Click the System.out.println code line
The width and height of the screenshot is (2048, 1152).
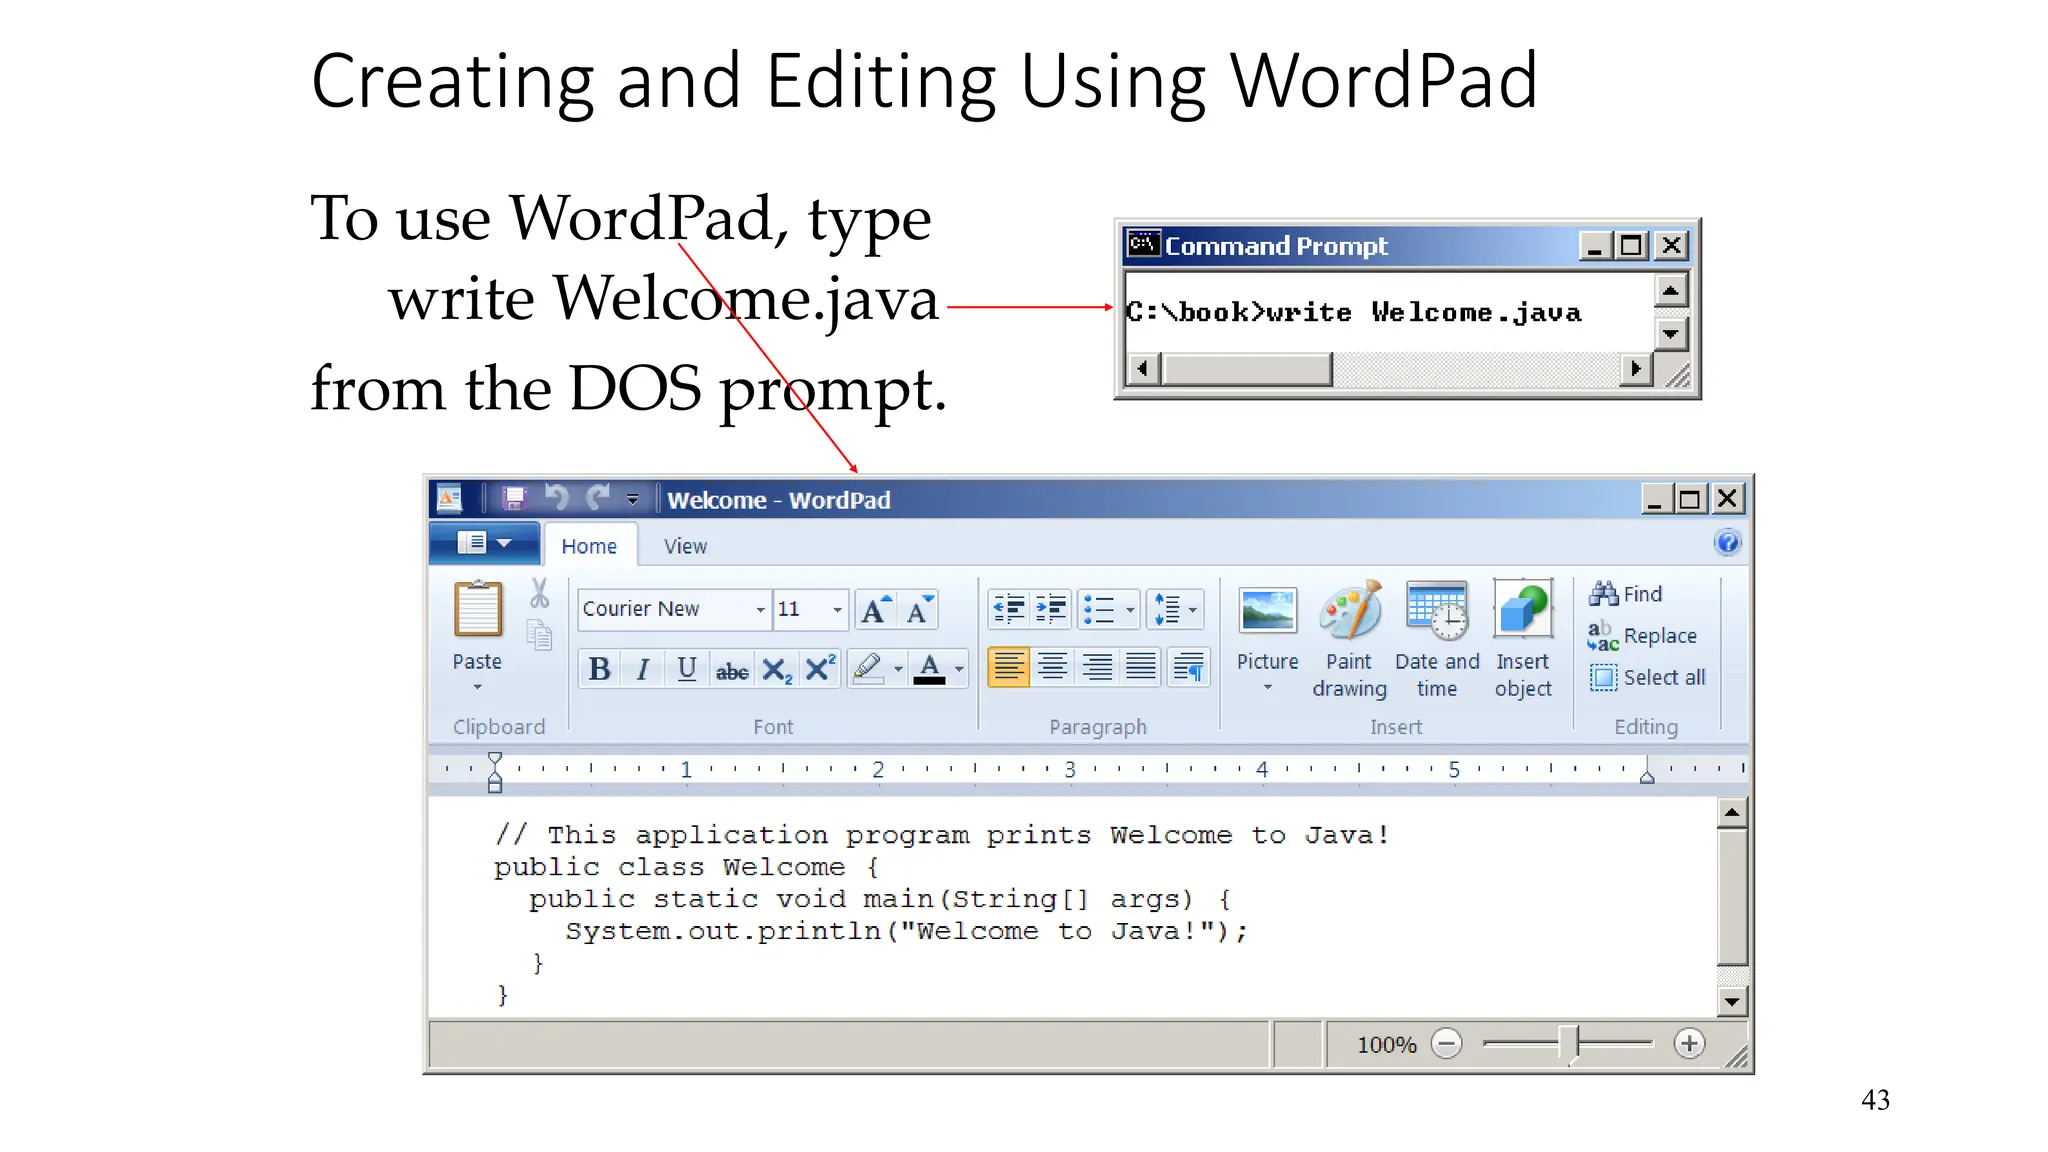coord(906,932)
